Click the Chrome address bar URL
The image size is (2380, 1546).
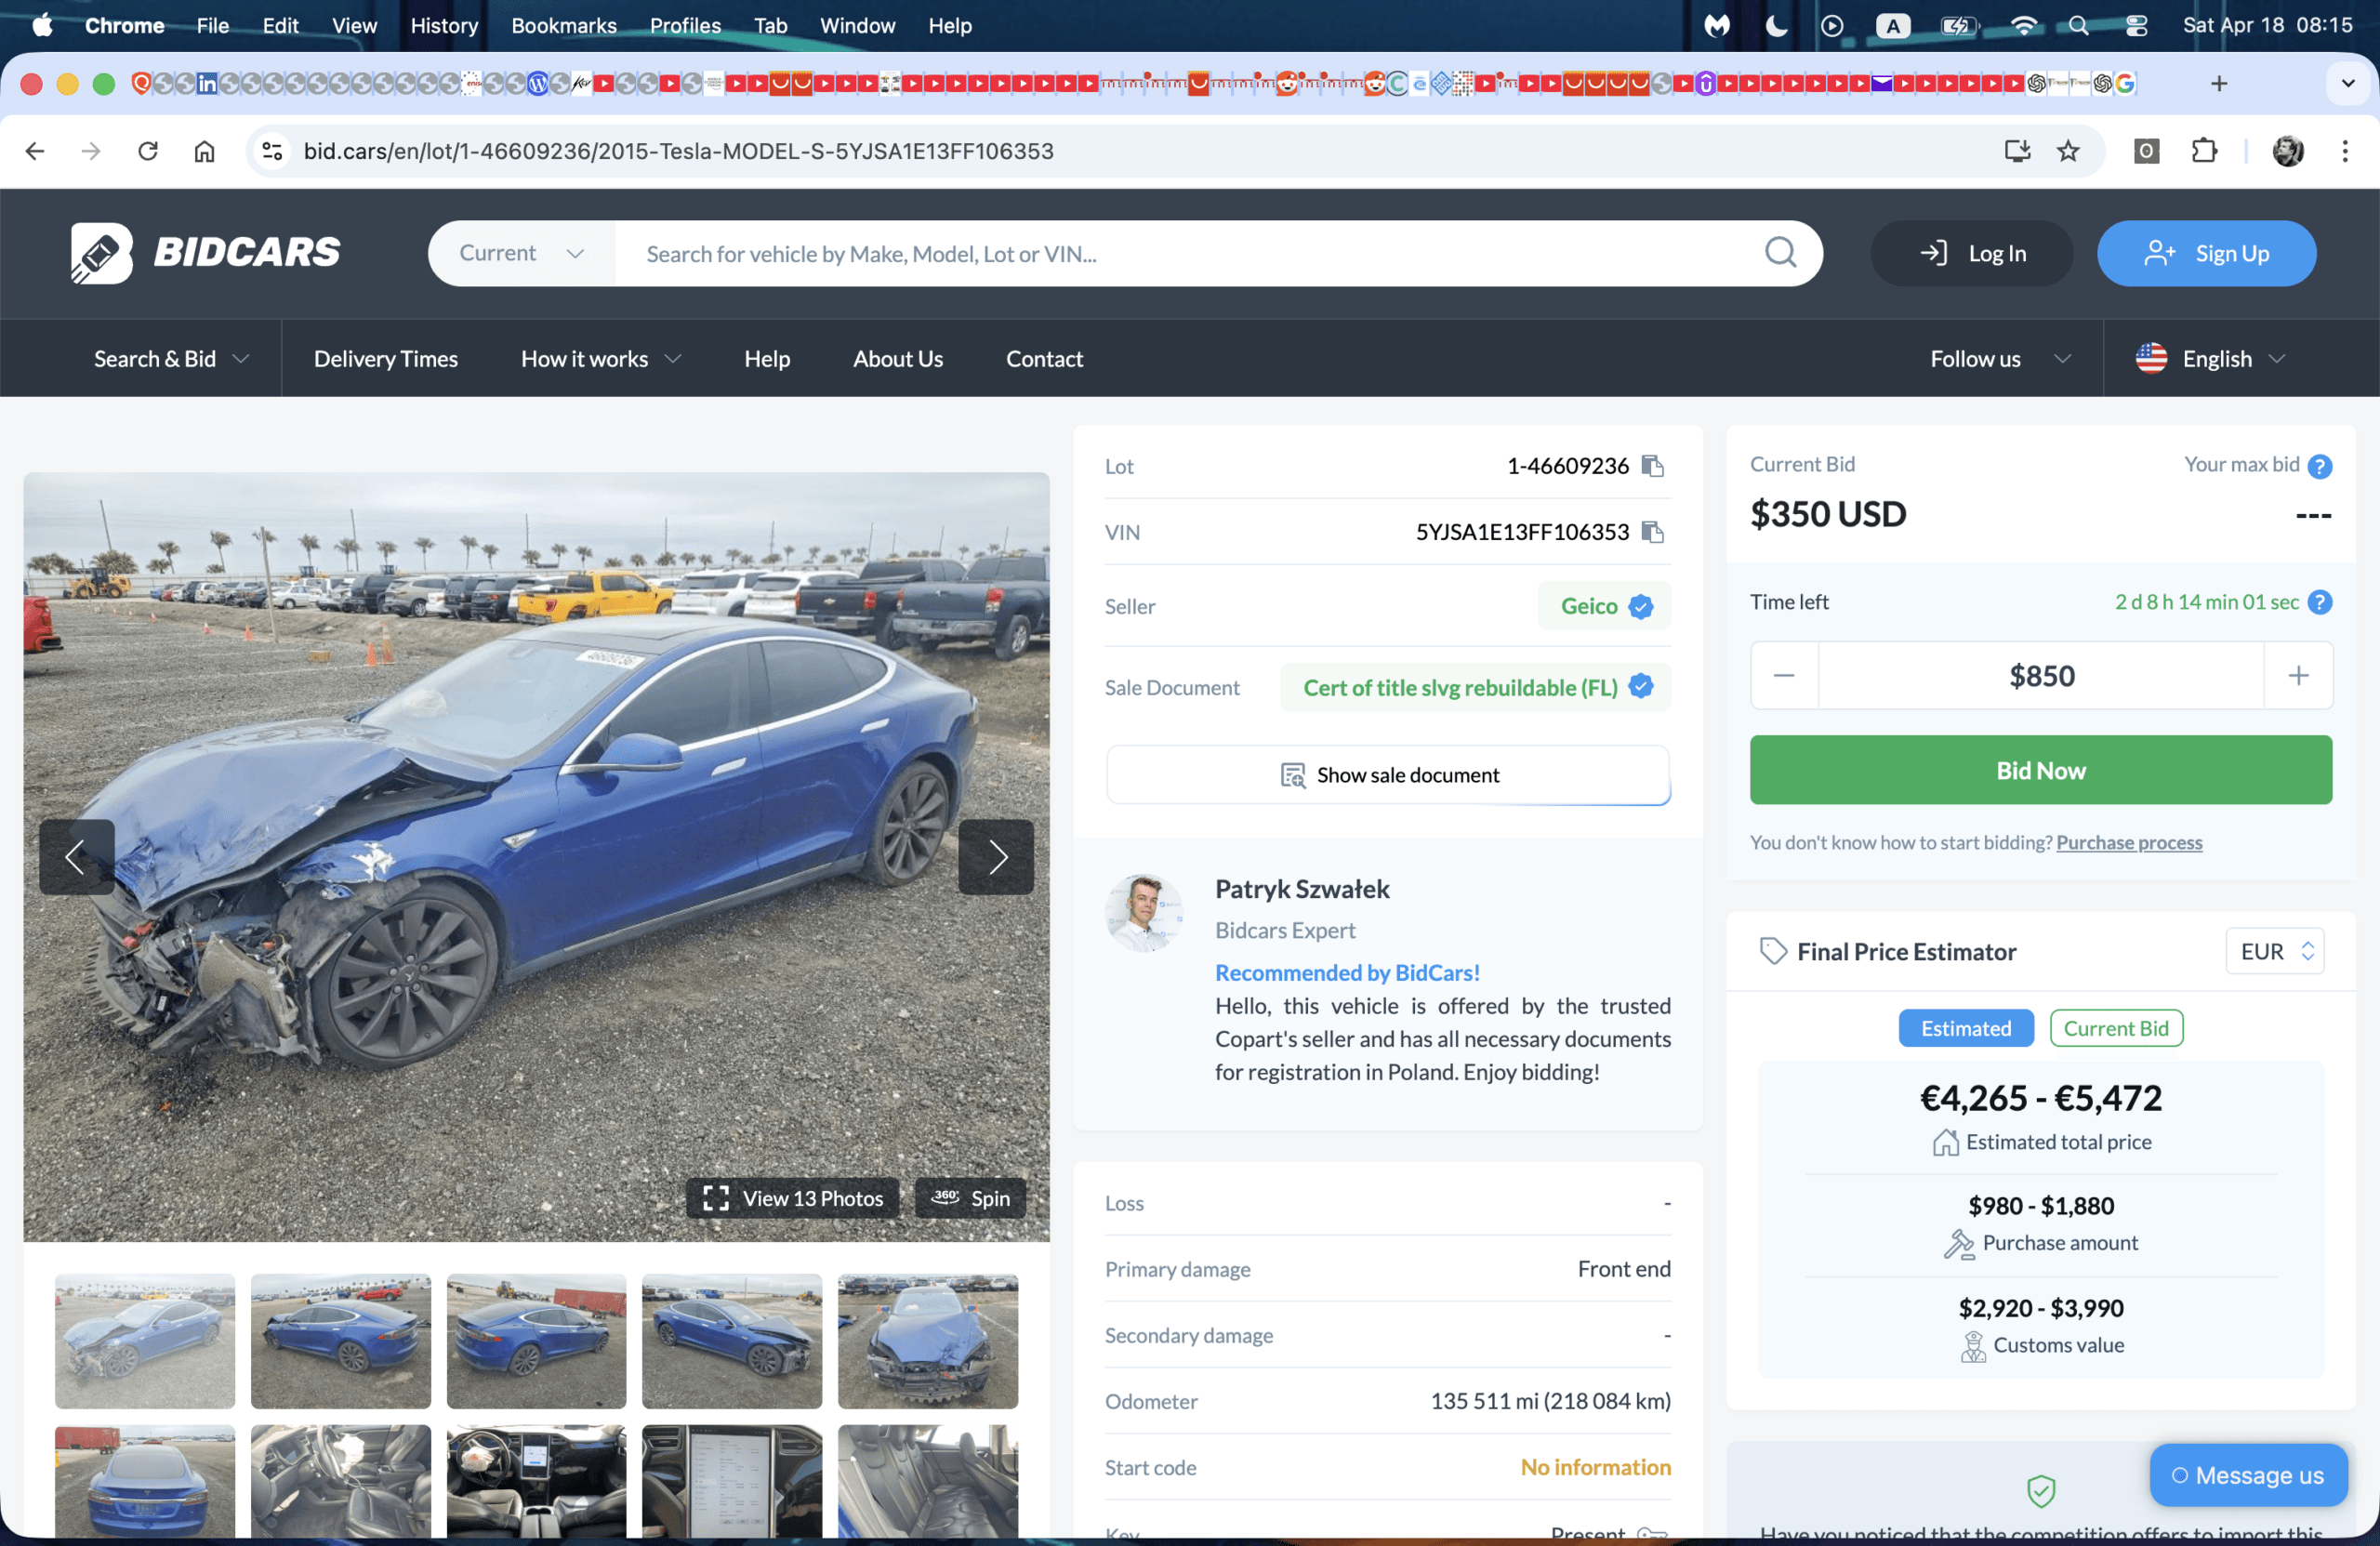(x=678, y=151)
